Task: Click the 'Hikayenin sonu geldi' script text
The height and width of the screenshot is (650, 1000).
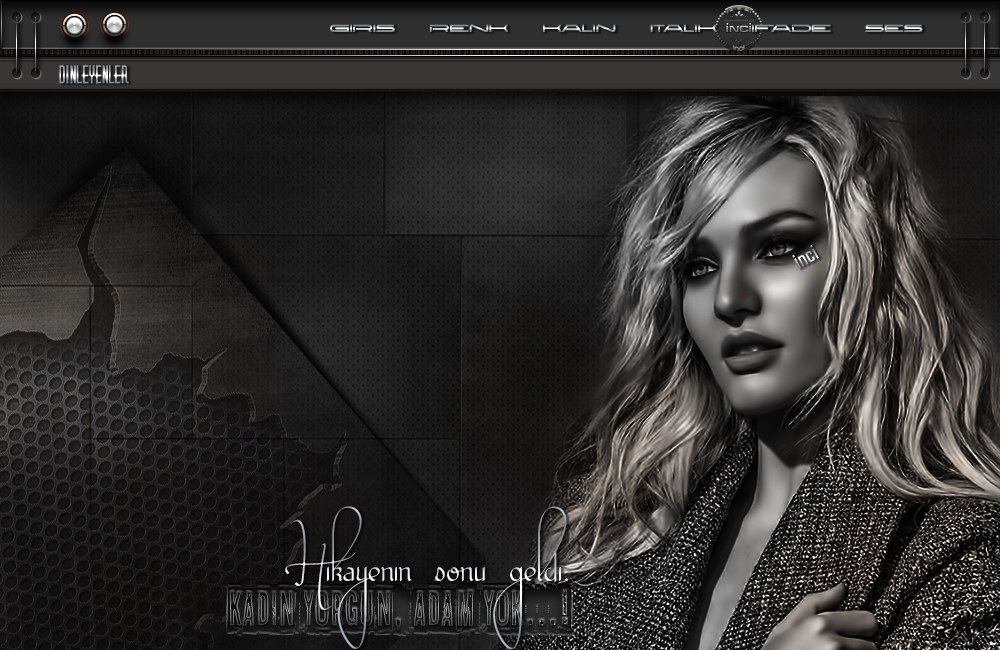Action: 425,568
